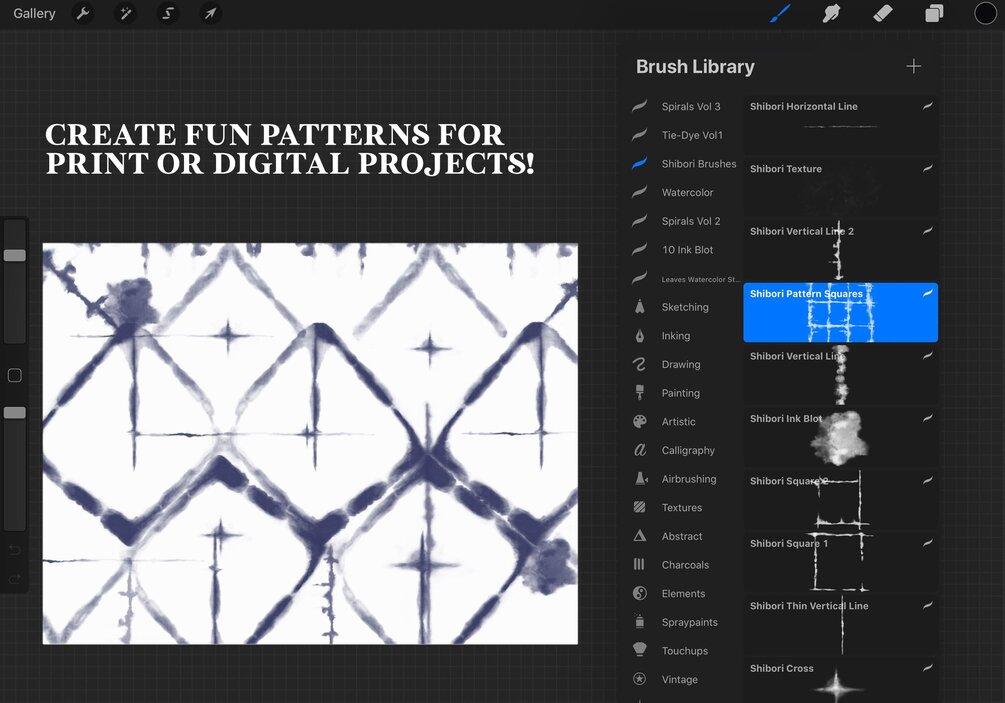Select the Paint brush tool
The width and height of the screenshot is (1005, 703).
coord(780,13)
